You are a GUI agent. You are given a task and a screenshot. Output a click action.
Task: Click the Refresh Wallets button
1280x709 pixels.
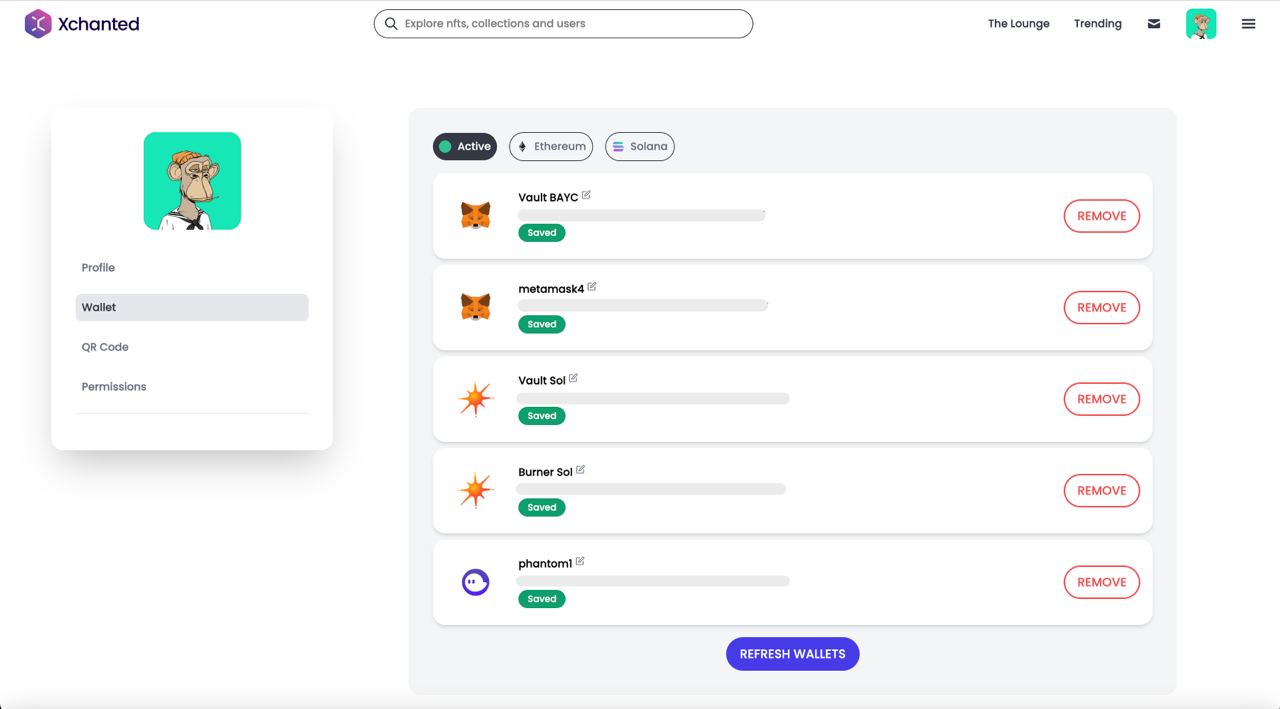[x=793, y=654]
